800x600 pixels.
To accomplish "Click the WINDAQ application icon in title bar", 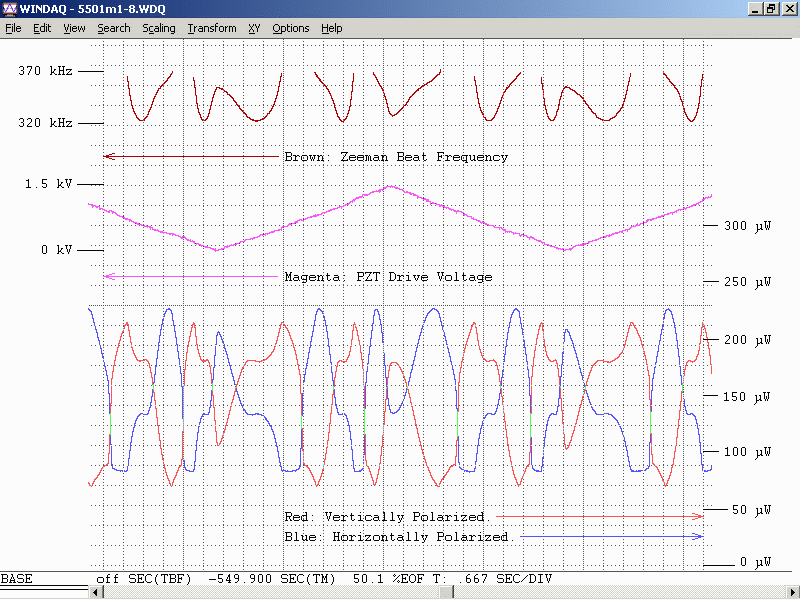I will [x=10, y=9].
